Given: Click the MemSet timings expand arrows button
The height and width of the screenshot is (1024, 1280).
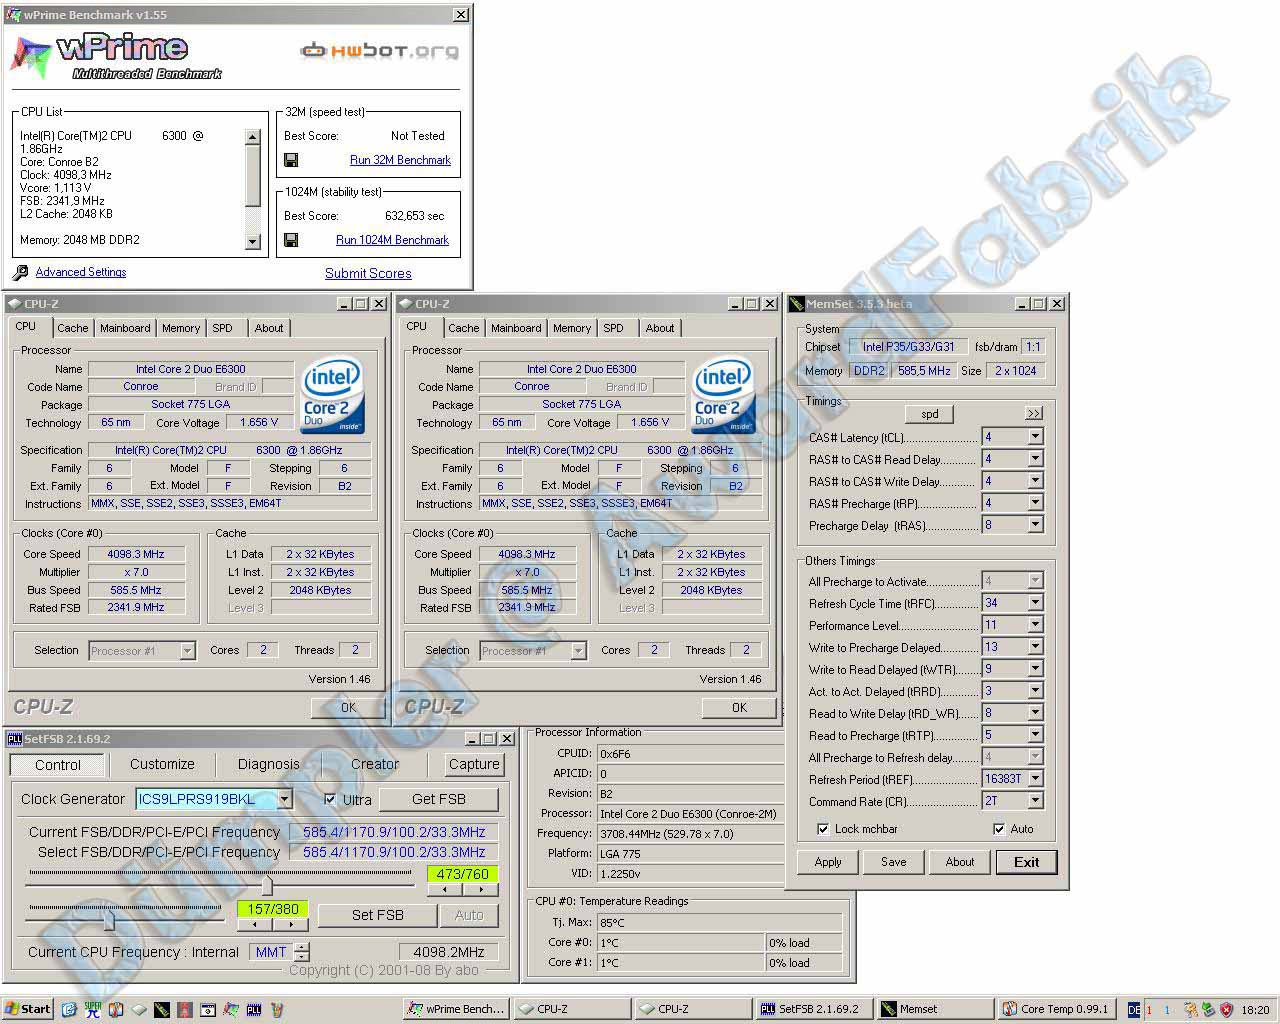Looking at the screenshot, I should coord(1033,413).
